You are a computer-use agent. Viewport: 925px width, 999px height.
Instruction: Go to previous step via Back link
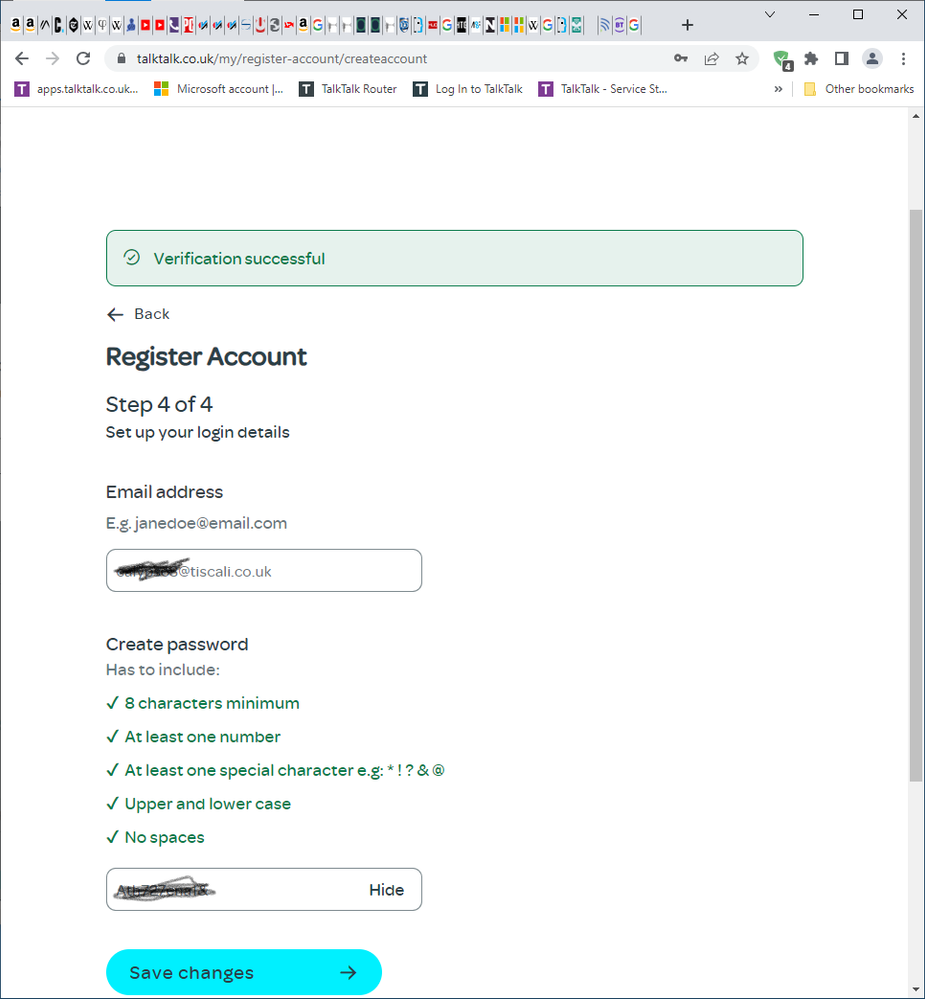click(138, 314)
